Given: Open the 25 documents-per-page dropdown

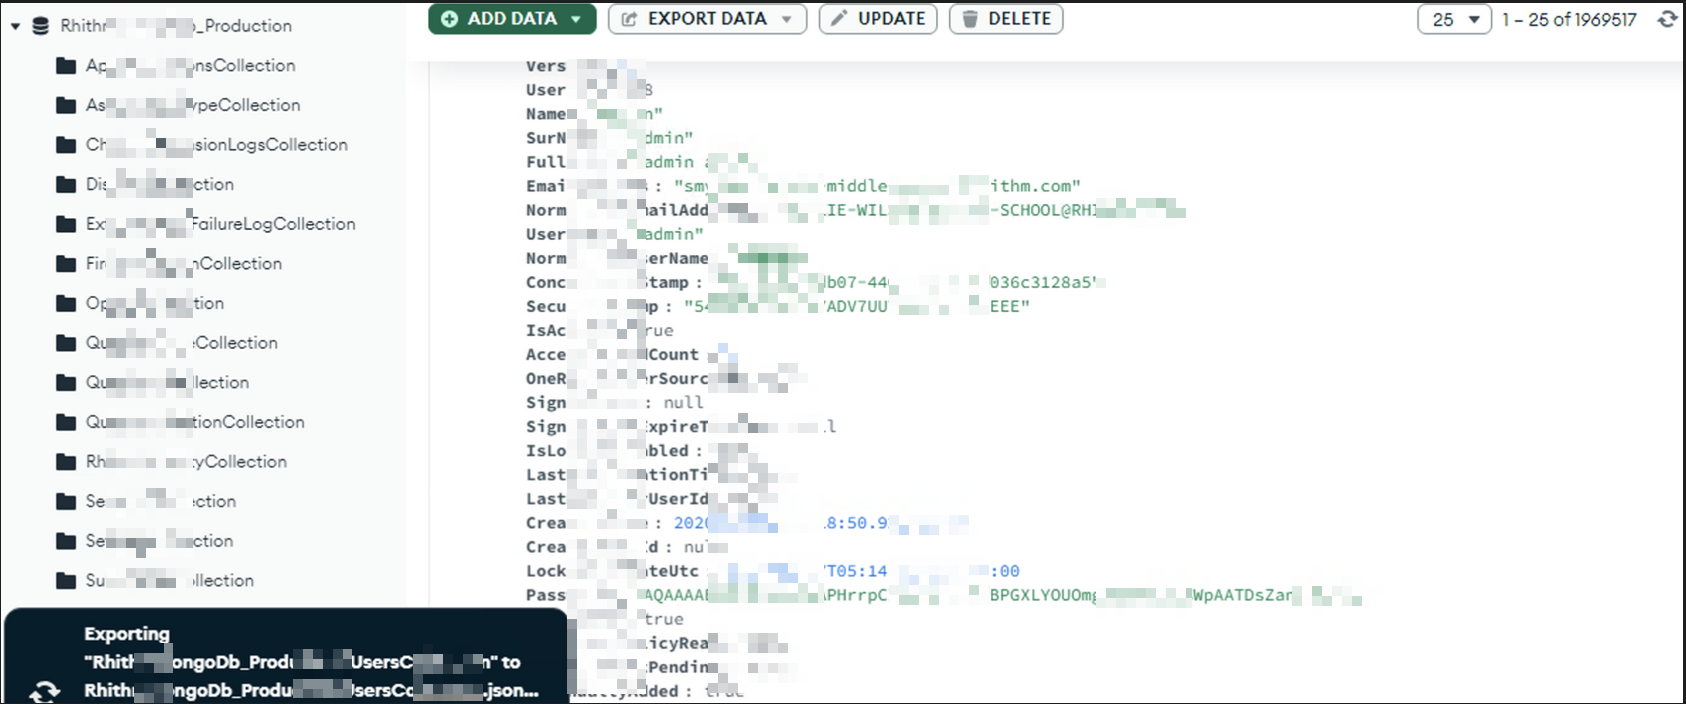Looking at the screenshot, I should (x=1454, y=20).
